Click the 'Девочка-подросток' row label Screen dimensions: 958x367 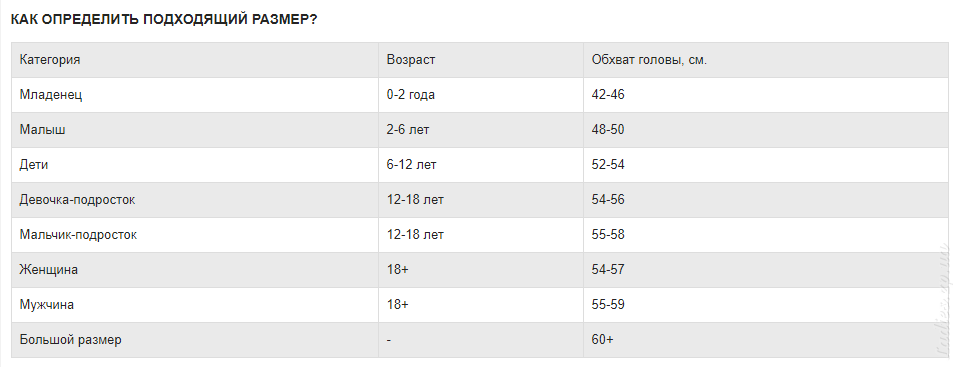click(78, 200)
